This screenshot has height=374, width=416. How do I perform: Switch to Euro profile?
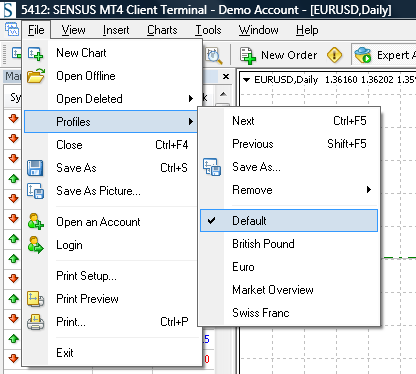tap(289, 267)
